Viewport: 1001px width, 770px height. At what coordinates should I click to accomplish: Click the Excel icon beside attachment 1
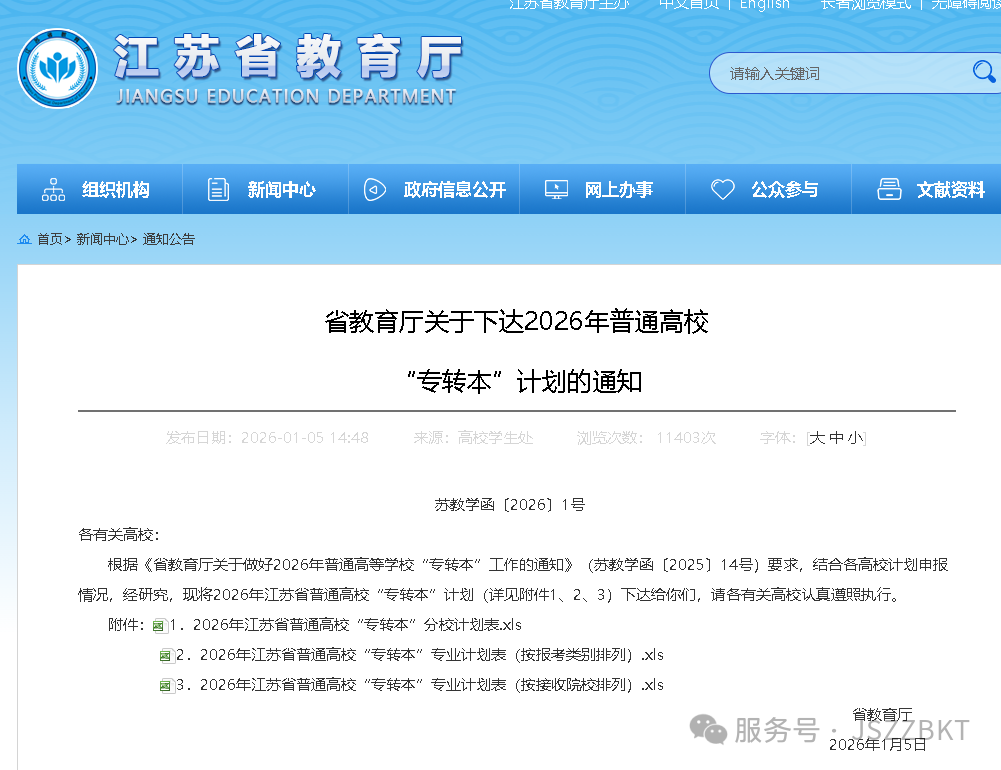click(x=157, y=624)
